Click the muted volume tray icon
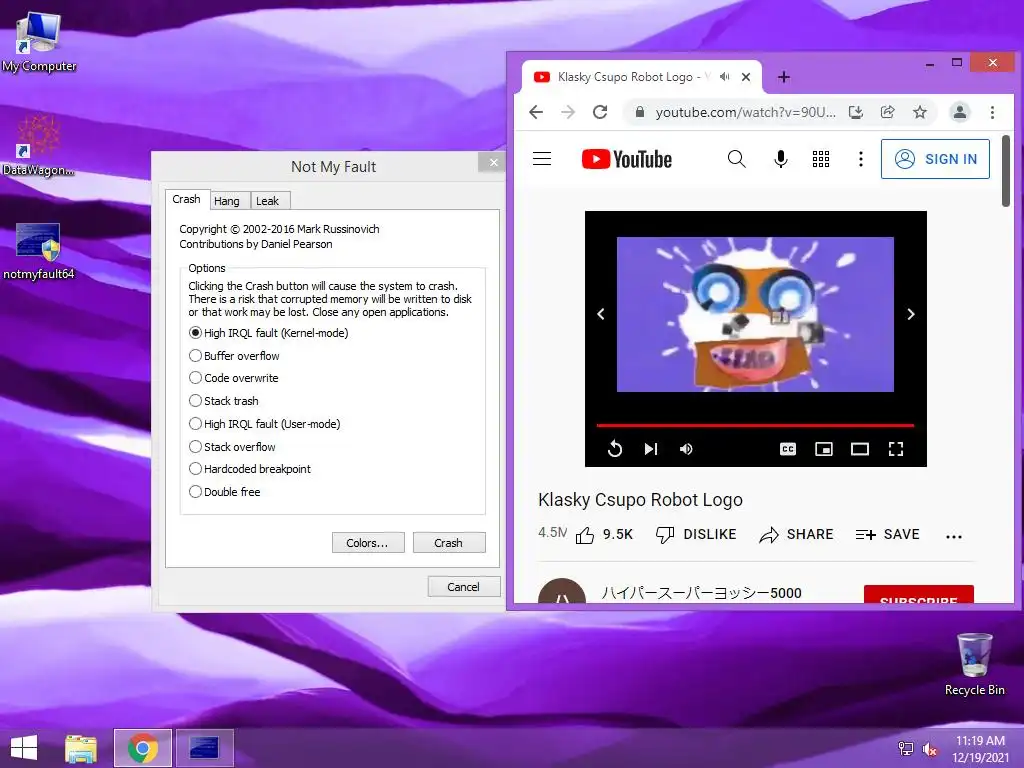The width and height of the screenshot is (1024, 768). [x=929, y=749]
